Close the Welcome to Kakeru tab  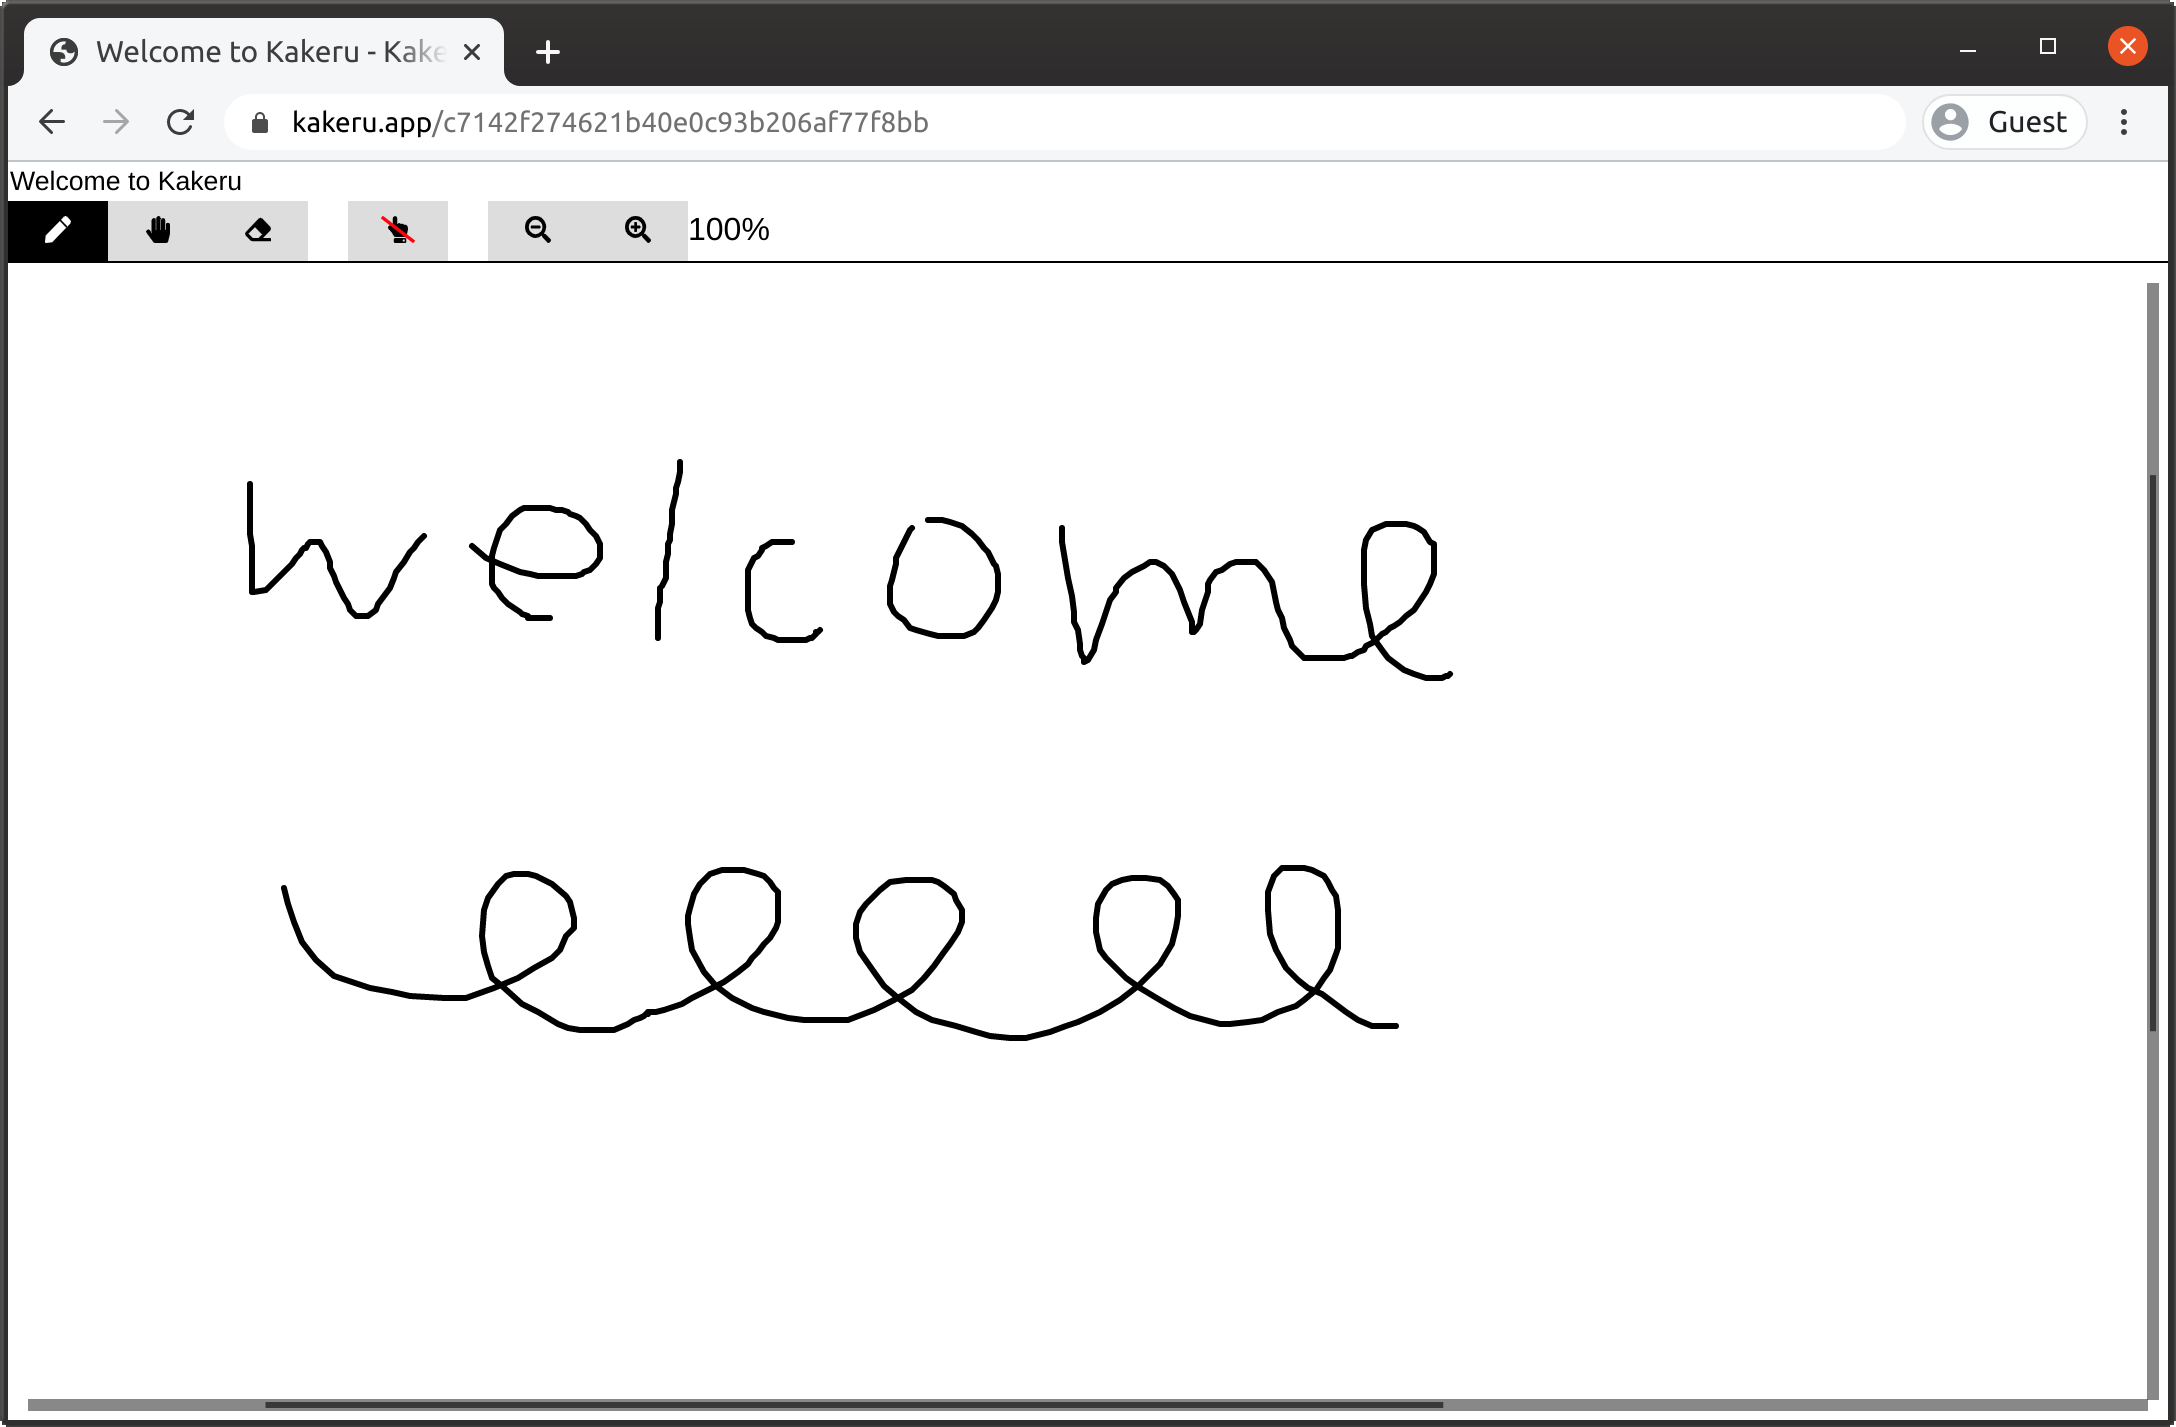(x=473, y=52)
